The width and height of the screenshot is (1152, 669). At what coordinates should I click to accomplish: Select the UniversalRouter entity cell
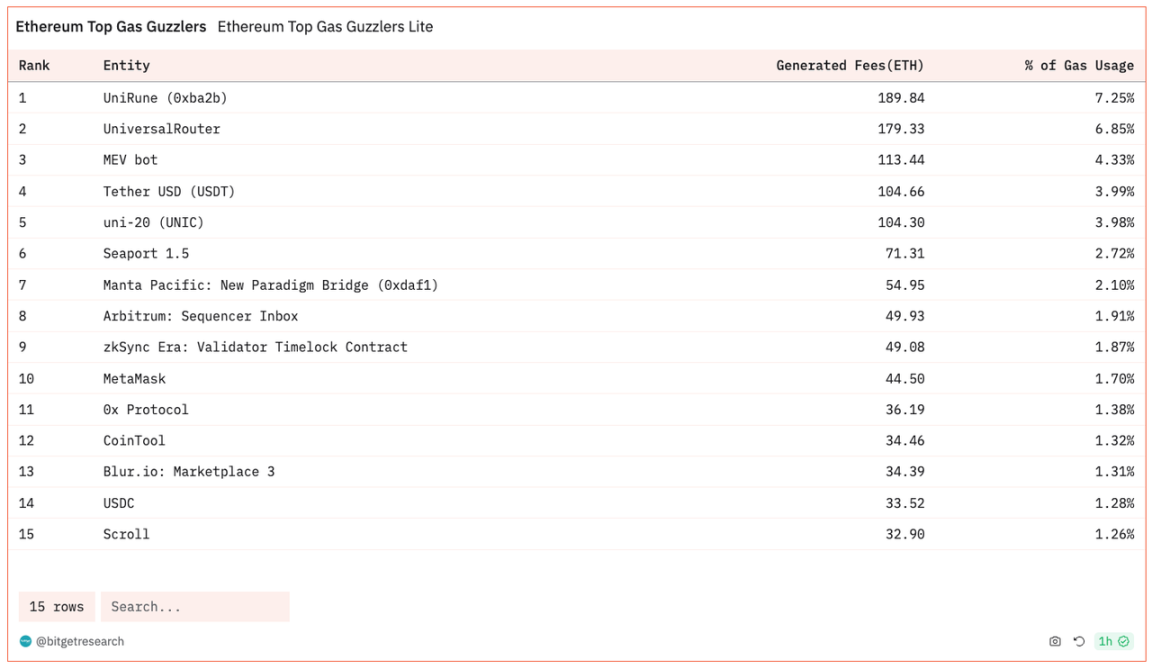[161, 129]
